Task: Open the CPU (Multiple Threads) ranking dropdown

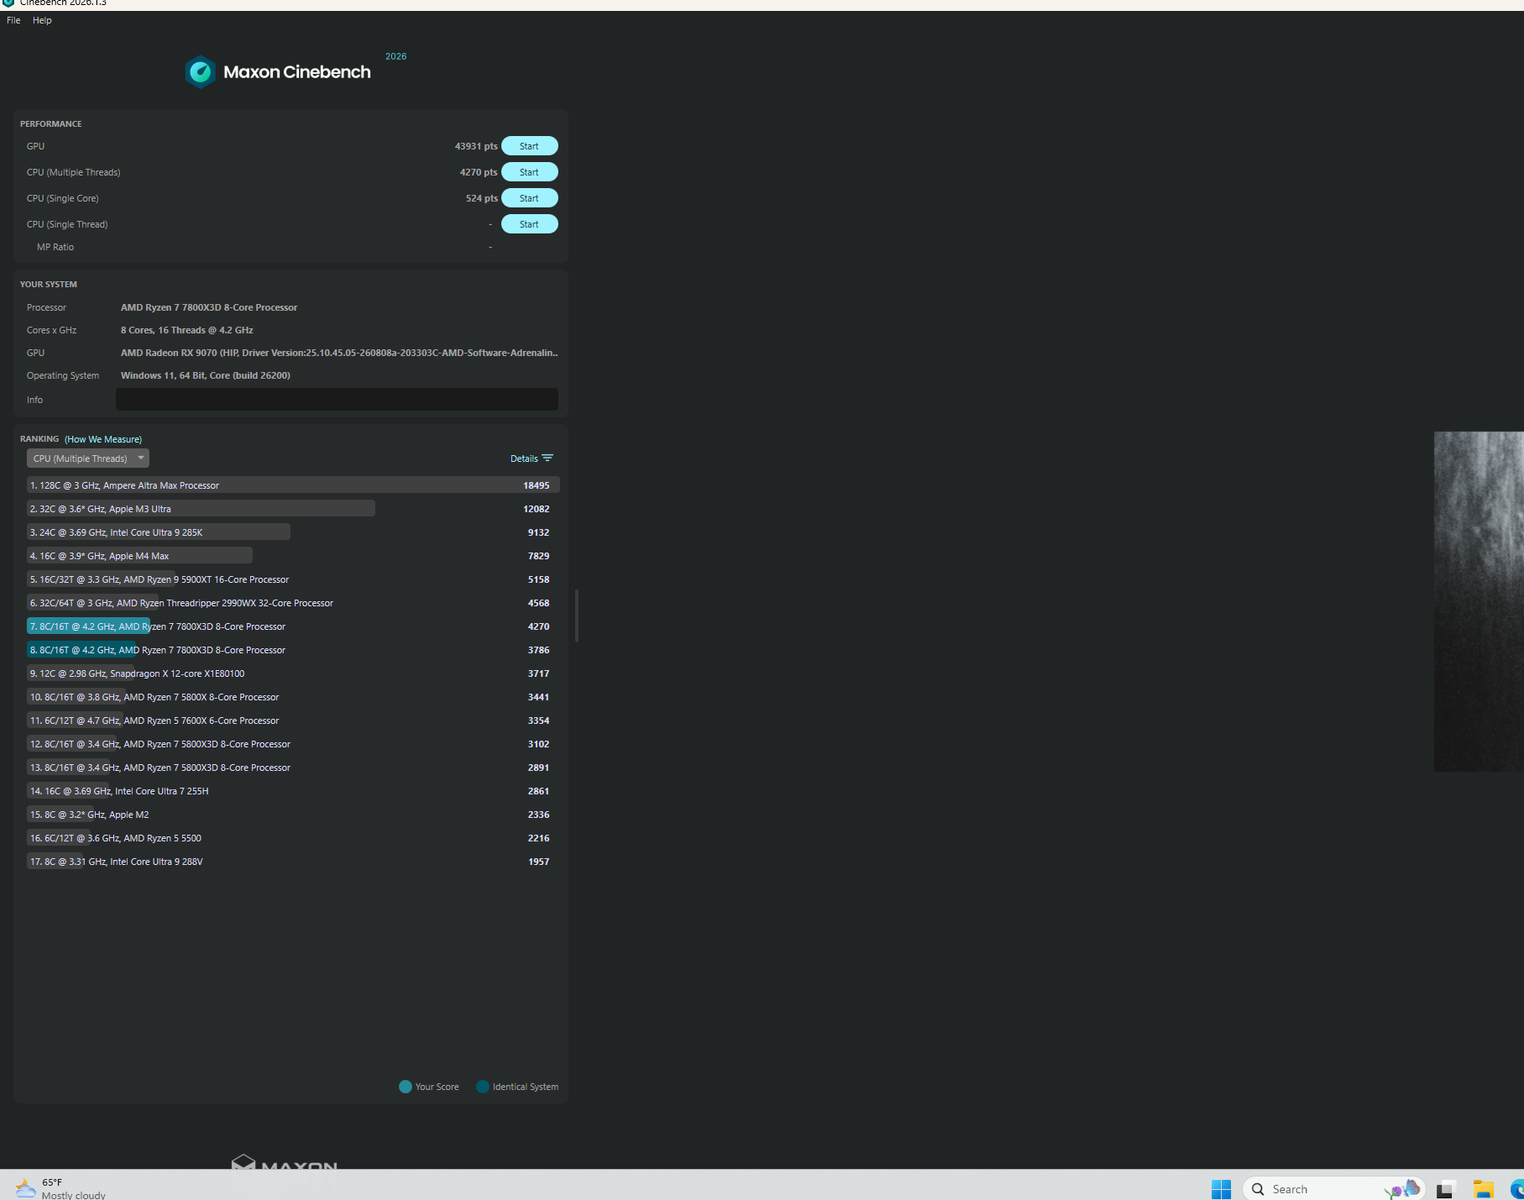Action: coord(88,458)
